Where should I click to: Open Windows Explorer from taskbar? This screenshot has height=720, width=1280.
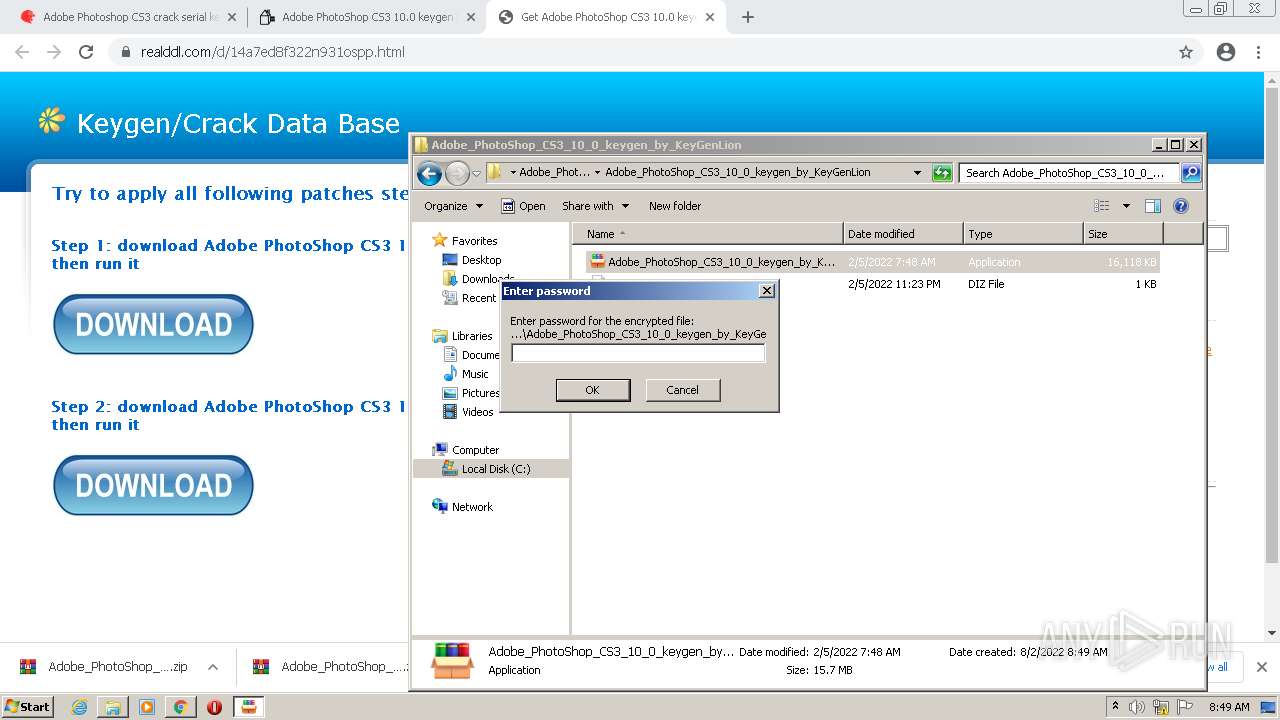(113, 707)
